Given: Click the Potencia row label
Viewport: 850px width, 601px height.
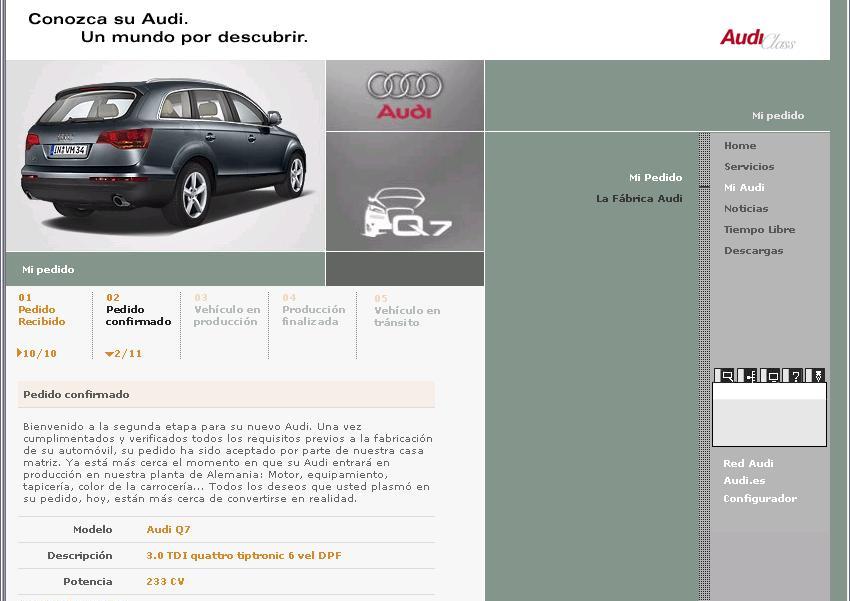Looking at the screenshot, I should point(88,581).
